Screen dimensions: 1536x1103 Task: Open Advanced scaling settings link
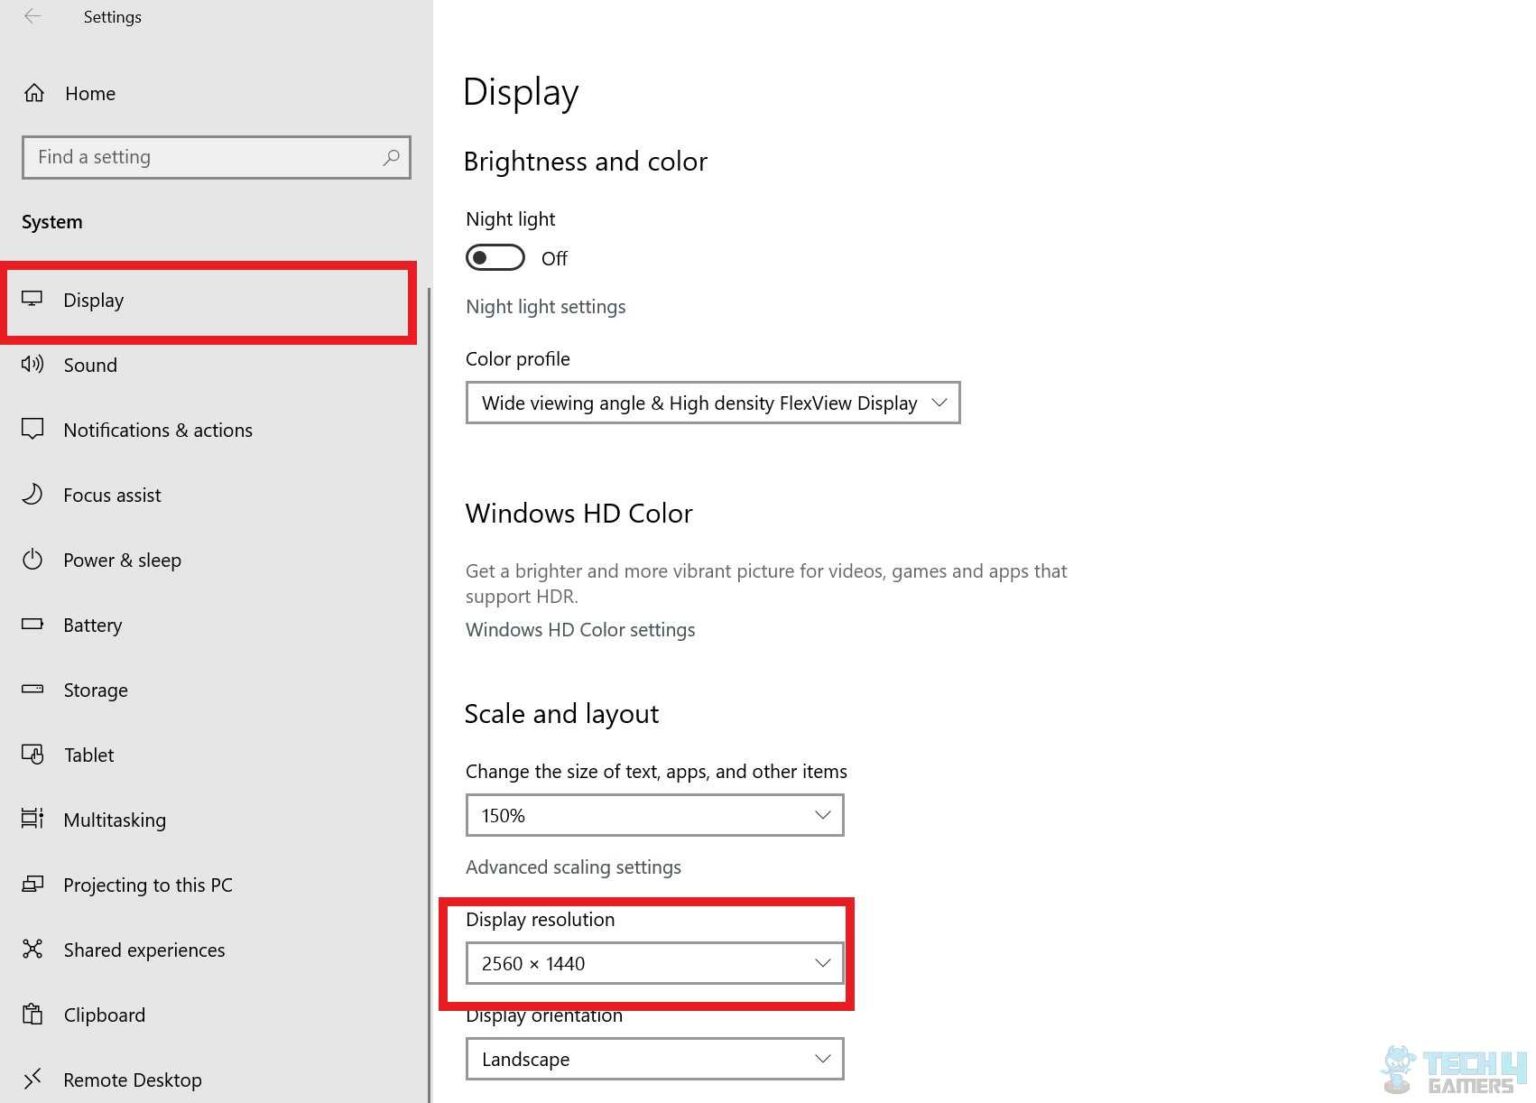(573, 867)
